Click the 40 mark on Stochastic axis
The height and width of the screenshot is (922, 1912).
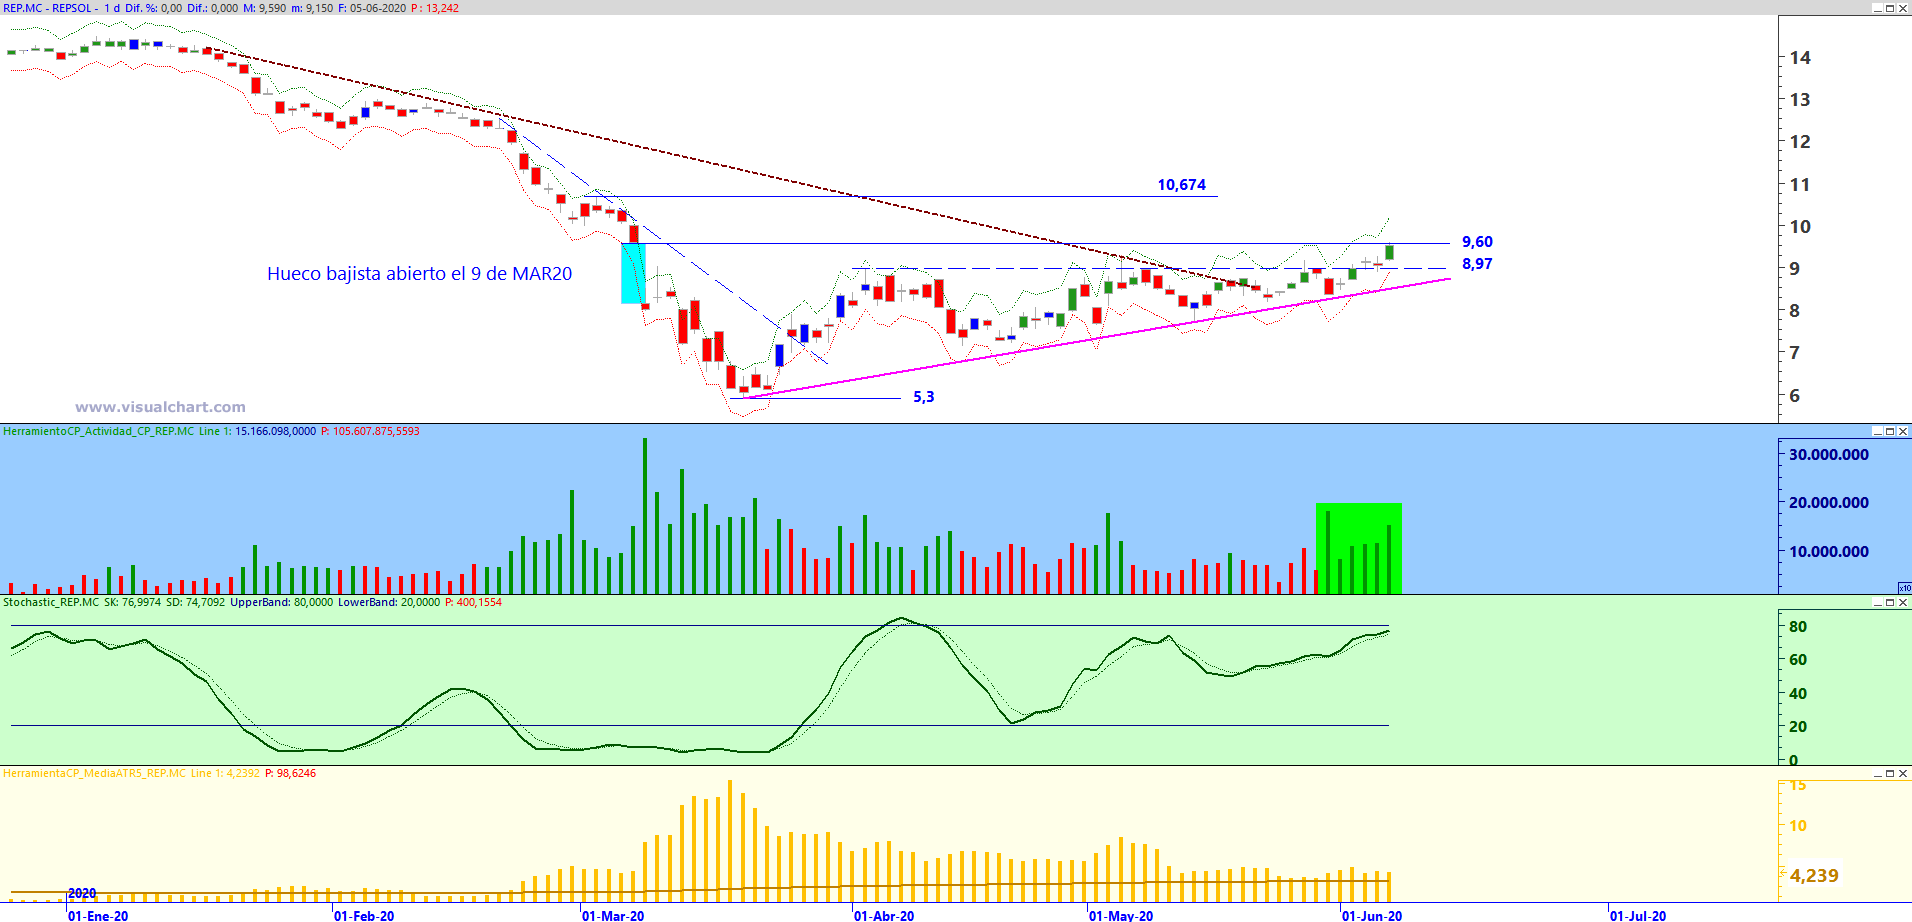(1798, 694)
